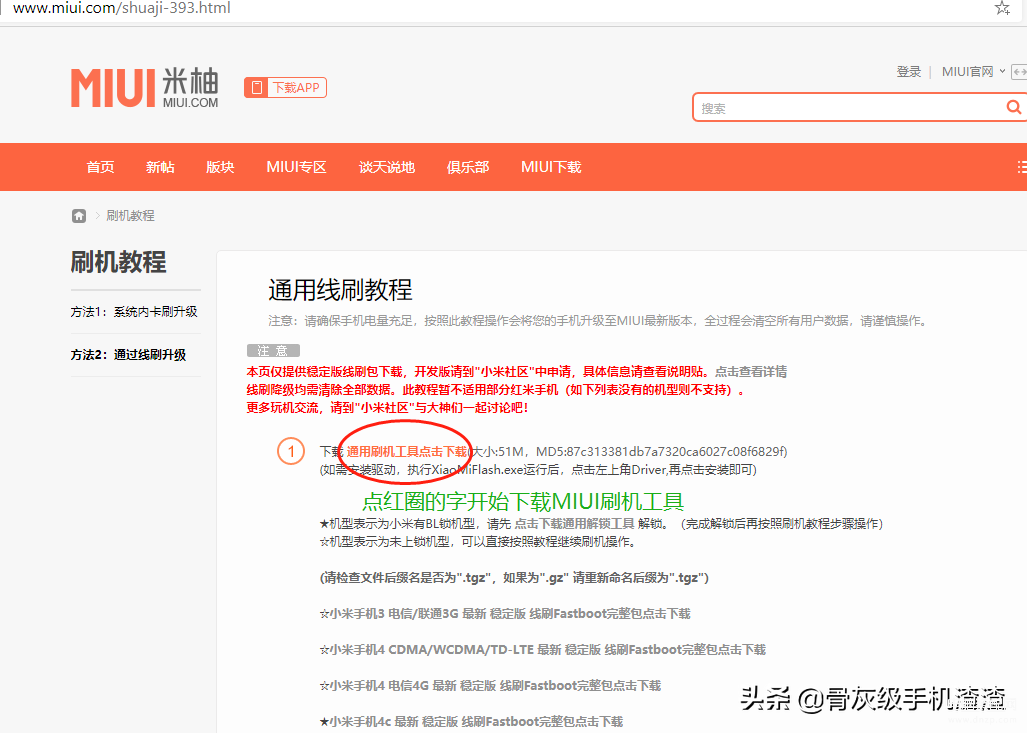Viewport: 1027px width, 733px height.
Task: Download 小米手机3 电信/联通3G Fastboot package
Action: [505, 614]
